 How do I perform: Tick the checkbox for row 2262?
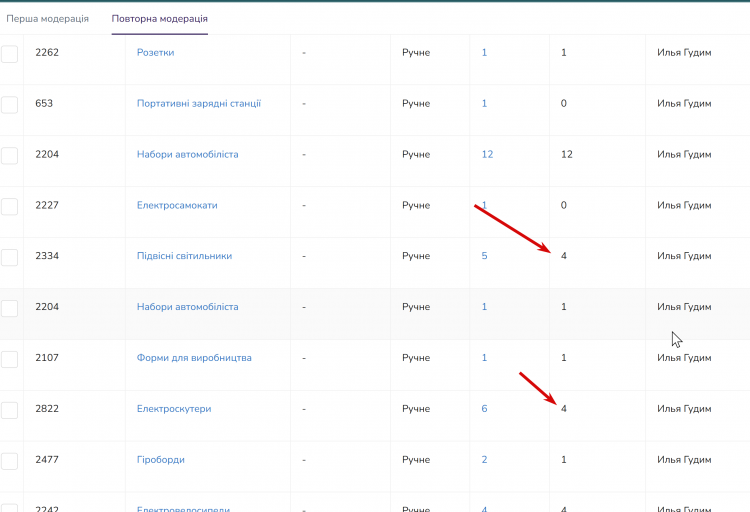10,54
